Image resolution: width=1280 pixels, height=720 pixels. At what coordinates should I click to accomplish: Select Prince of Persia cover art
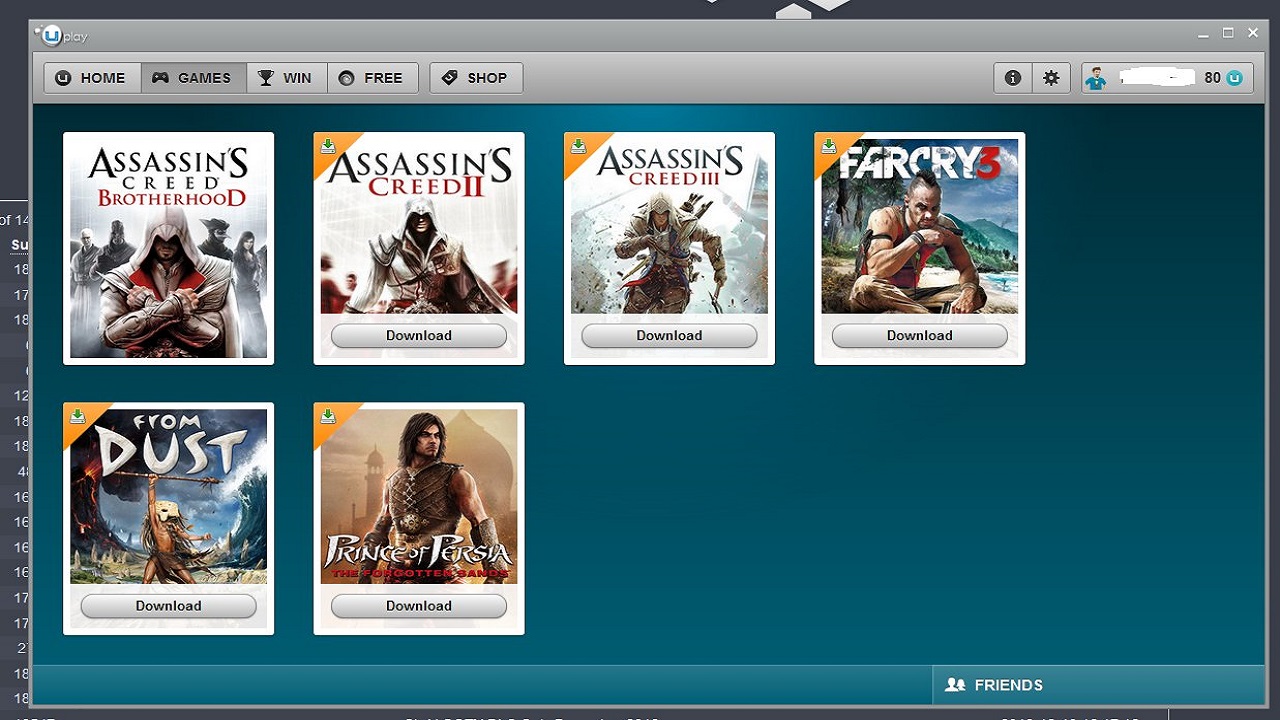point(419,496)
